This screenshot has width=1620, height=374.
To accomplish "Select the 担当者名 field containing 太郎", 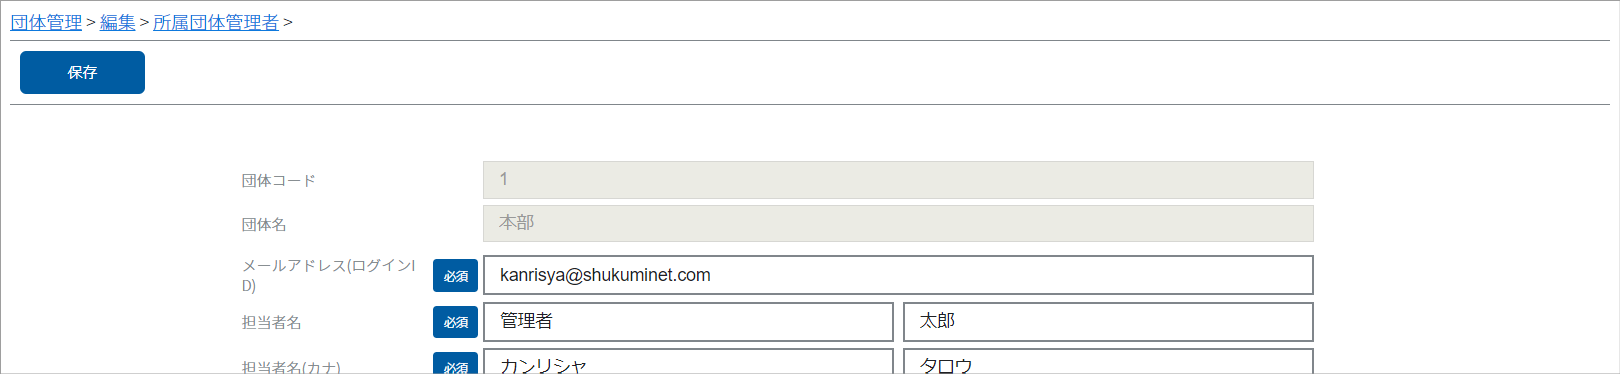I will tap(1108, 322).
